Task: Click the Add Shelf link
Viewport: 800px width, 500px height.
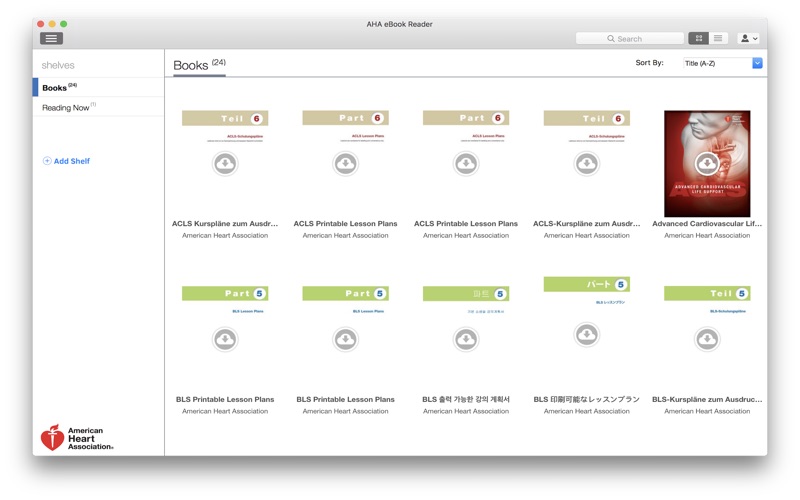Action: click(x=71, y=161)
